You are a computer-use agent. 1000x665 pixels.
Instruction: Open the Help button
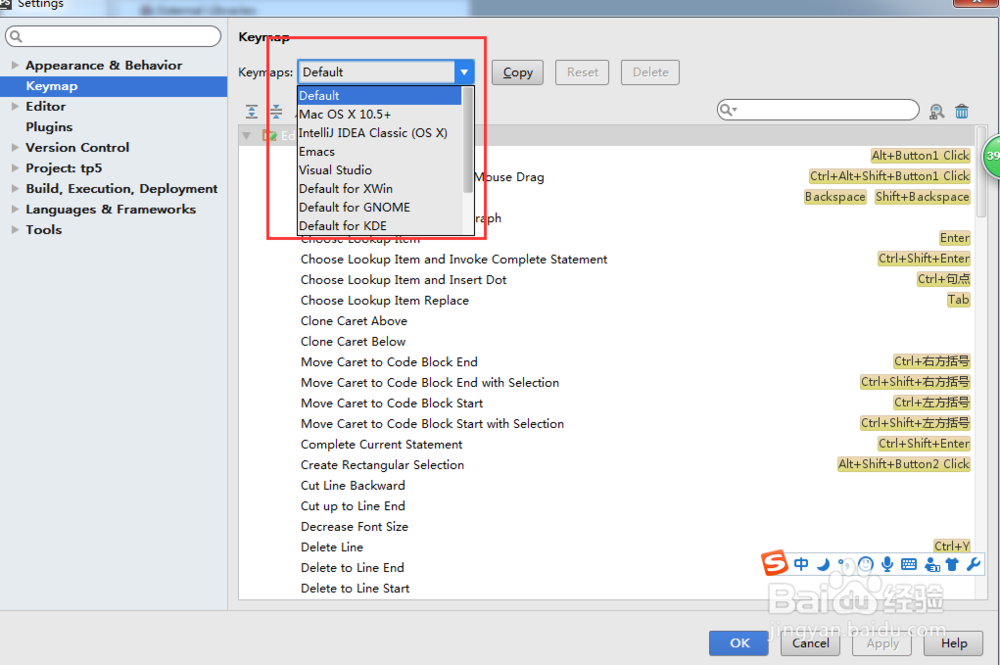coord(953,643)
